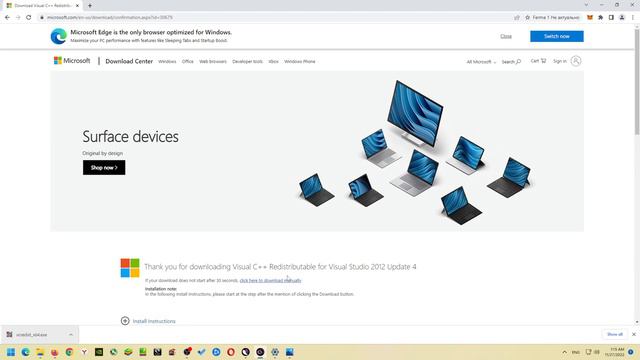Click the Microsoft logo in the header
This screenshot has width=640, height=360.
(72, 61)
